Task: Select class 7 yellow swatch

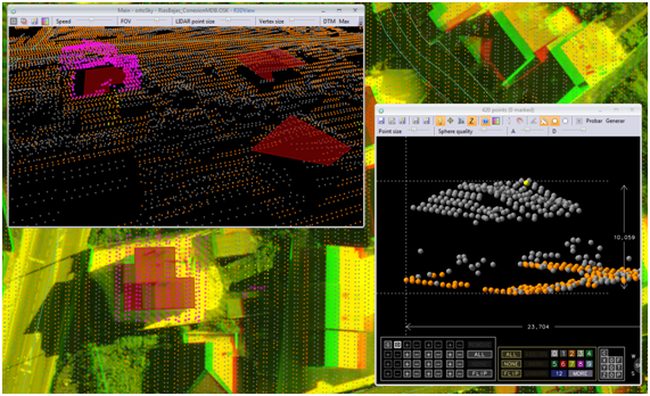Action: (572, 364)
